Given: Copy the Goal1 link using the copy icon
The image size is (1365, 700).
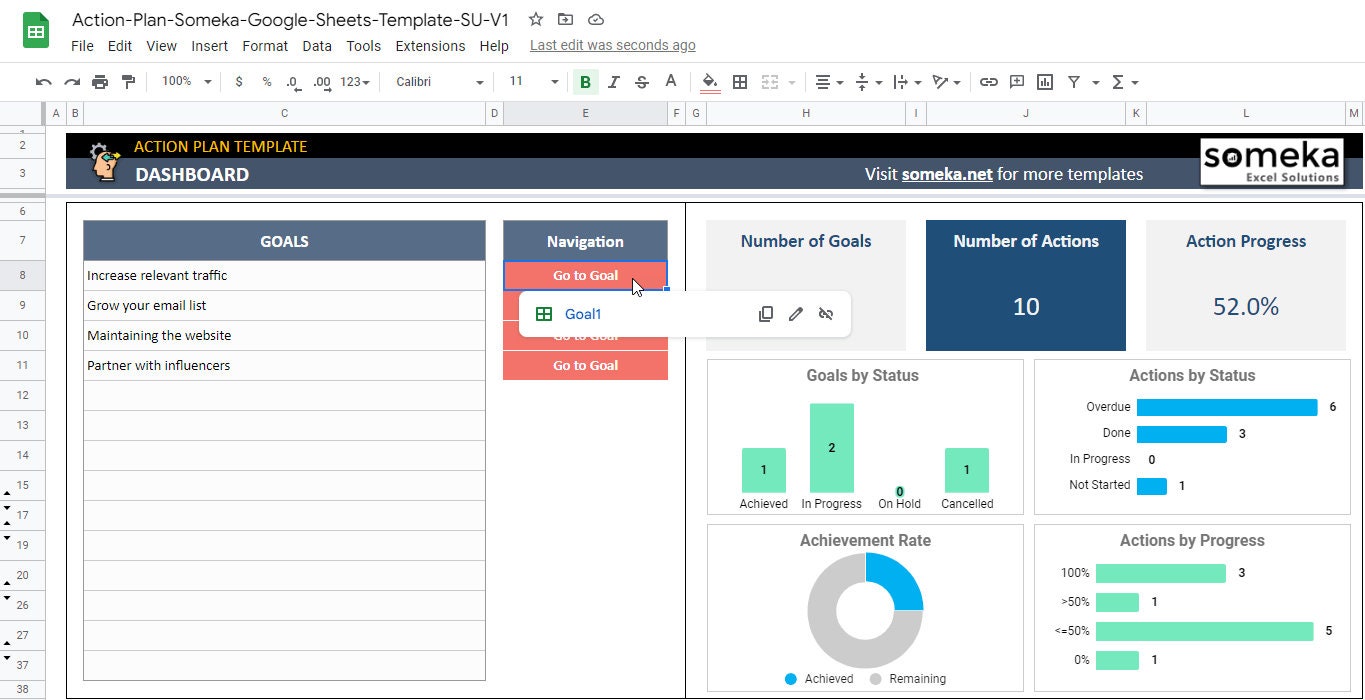Looking at the screenshot, I should [765, 313].
